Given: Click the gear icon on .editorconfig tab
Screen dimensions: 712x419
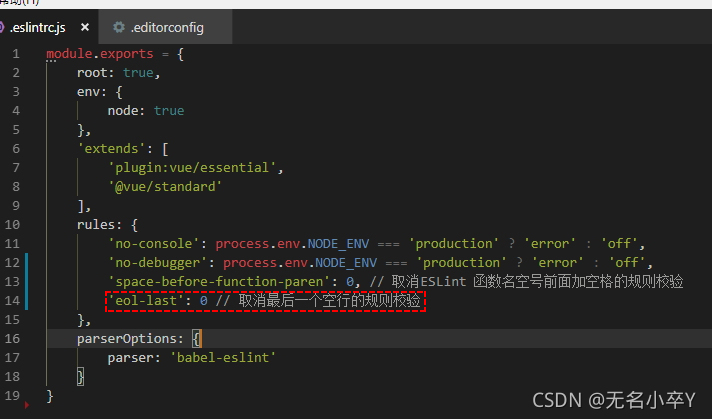Looking at the screenshot, I should [x=120, y=25].
